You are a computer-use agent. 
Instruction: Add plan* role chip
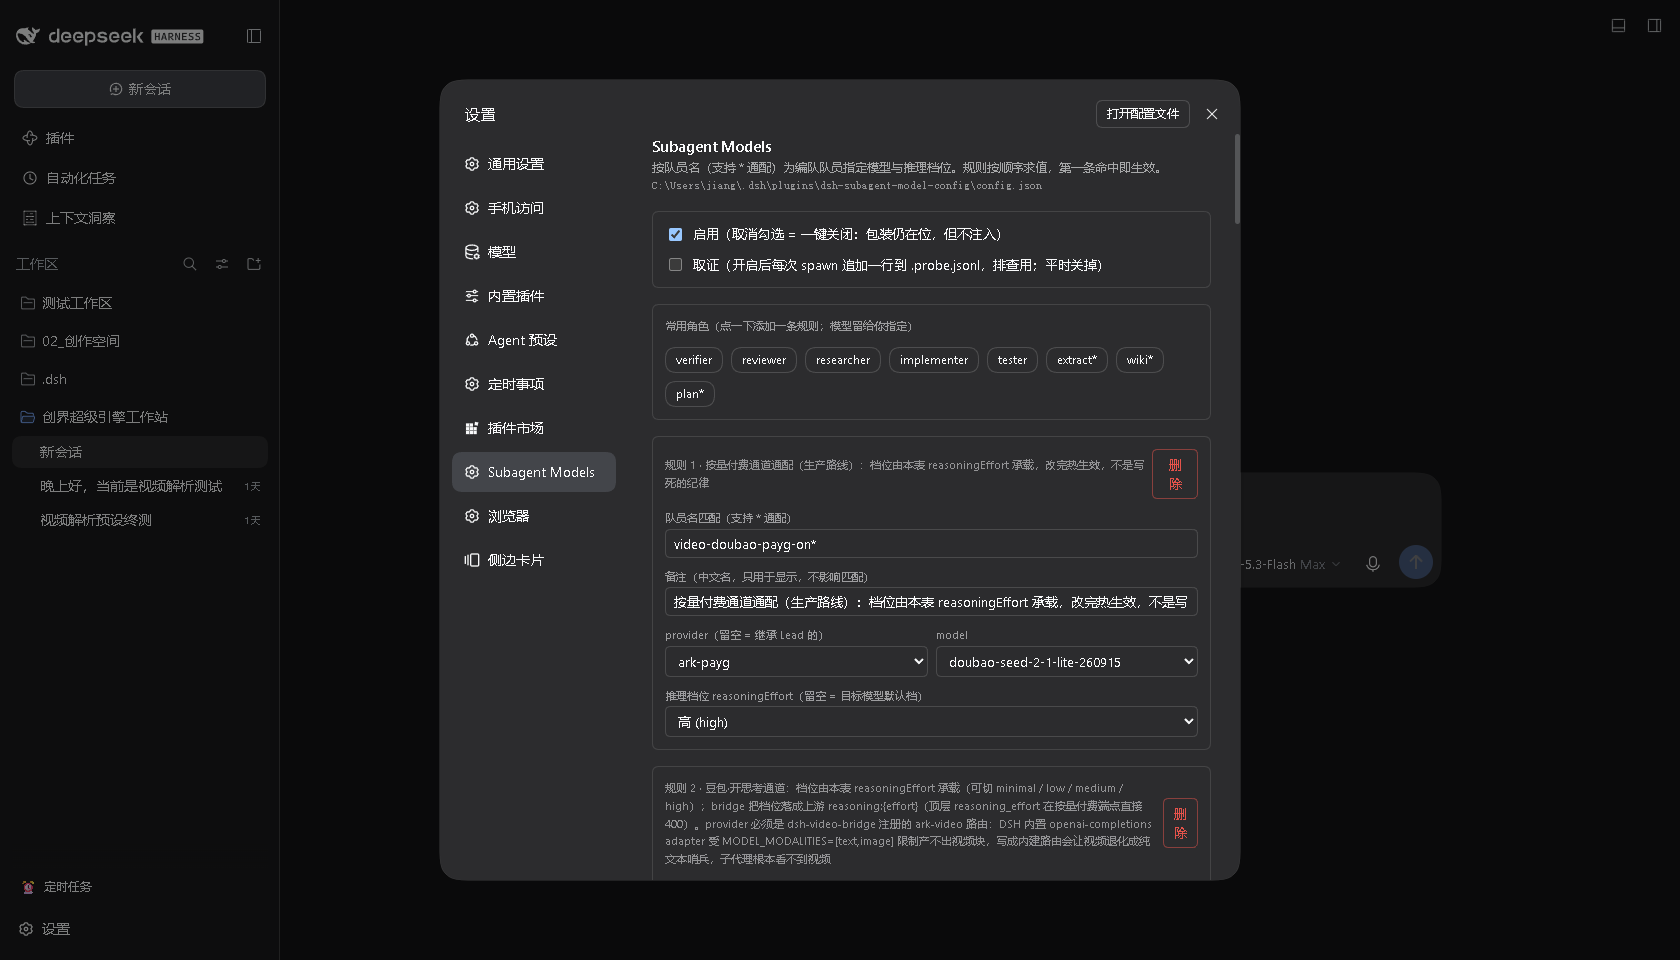click(690, 394)
